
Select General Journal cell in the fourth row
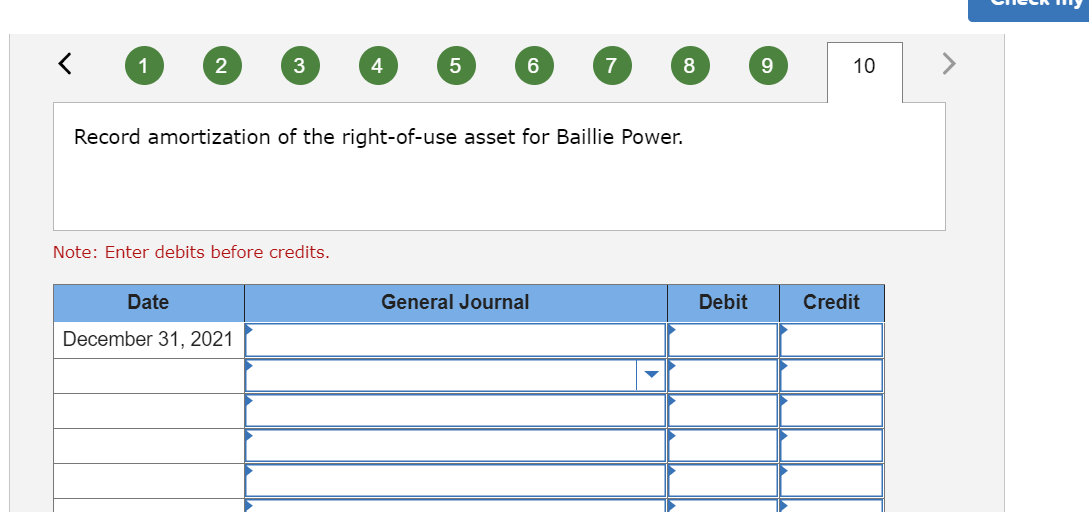click(x=456, y=445)
